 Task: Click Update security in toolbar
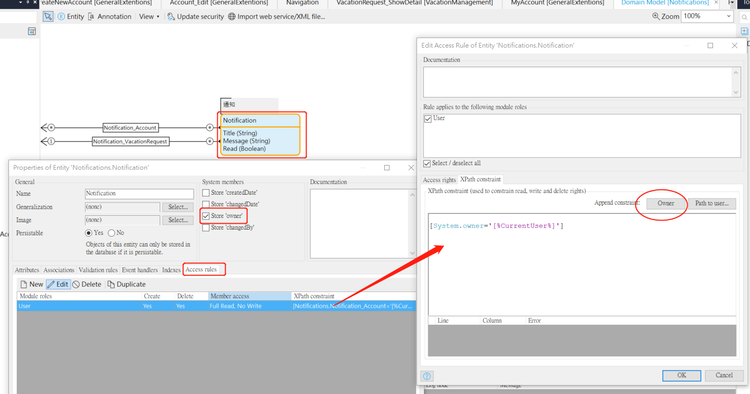(195, 16)
